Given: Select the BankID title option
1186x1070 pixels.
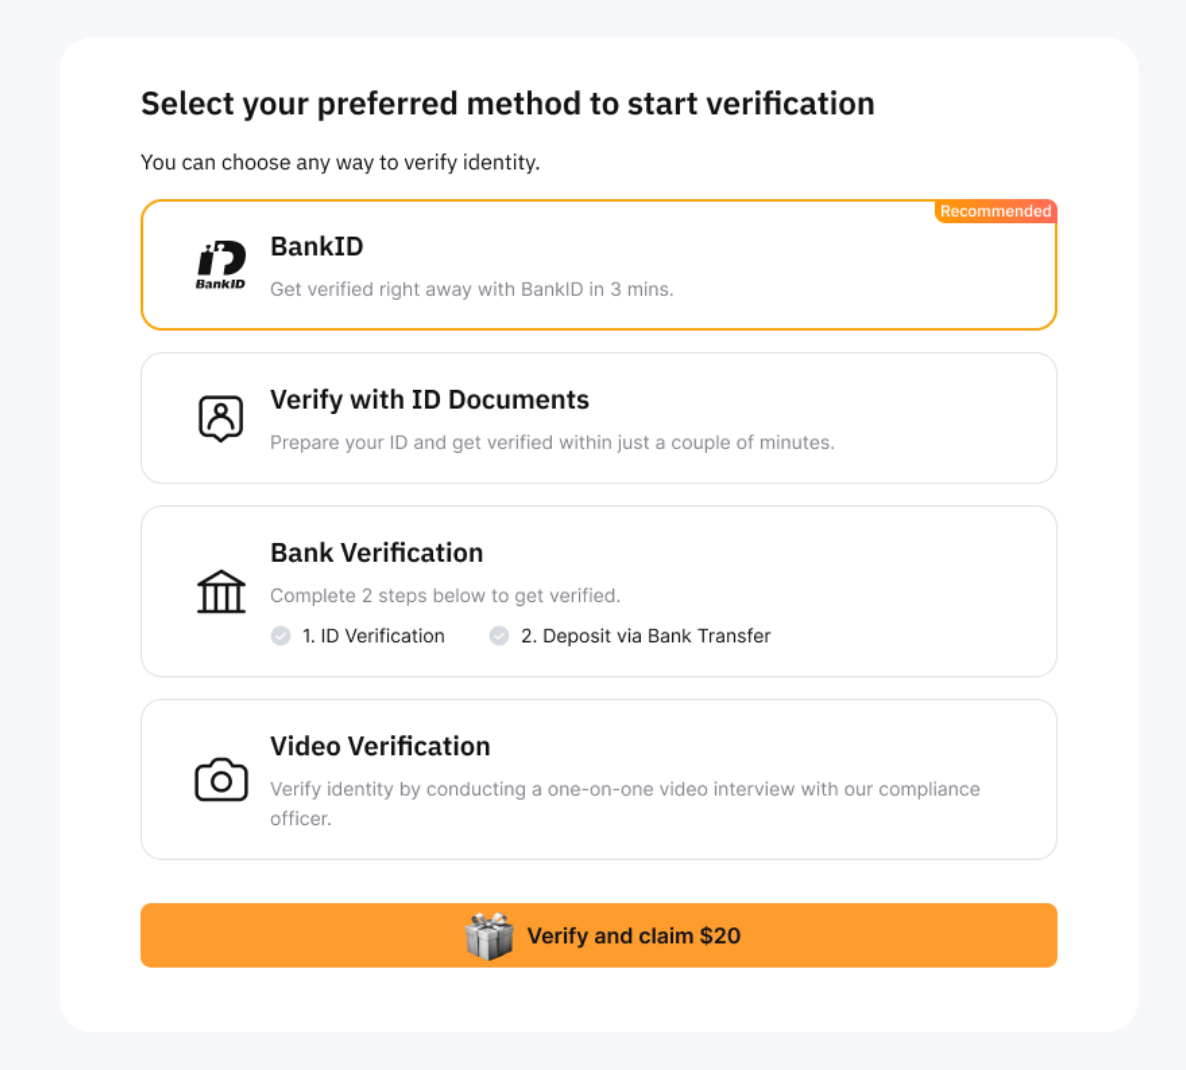Looking at the screenshot, I should [317, 247].
